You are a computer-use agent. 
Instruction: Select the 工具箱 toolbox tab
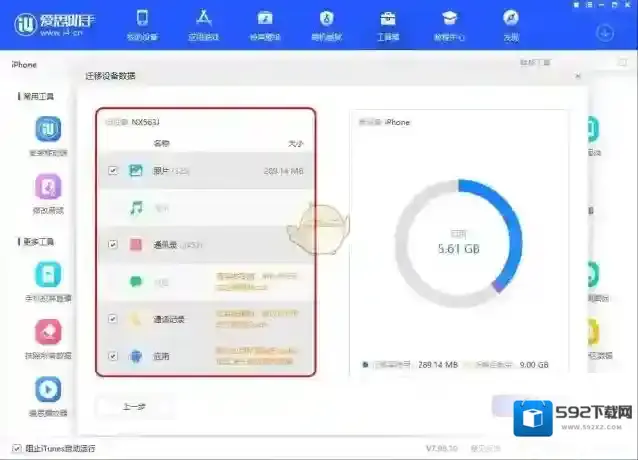[x=388, y=24]
